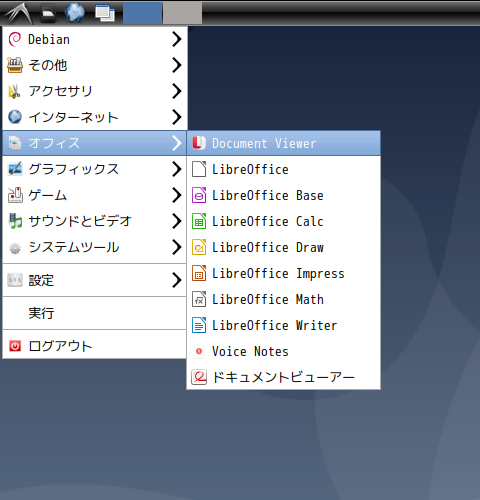Screen dimensions: 480x500
Task: Click the ゲーム joystick icon
Action: tap(15, 195)
